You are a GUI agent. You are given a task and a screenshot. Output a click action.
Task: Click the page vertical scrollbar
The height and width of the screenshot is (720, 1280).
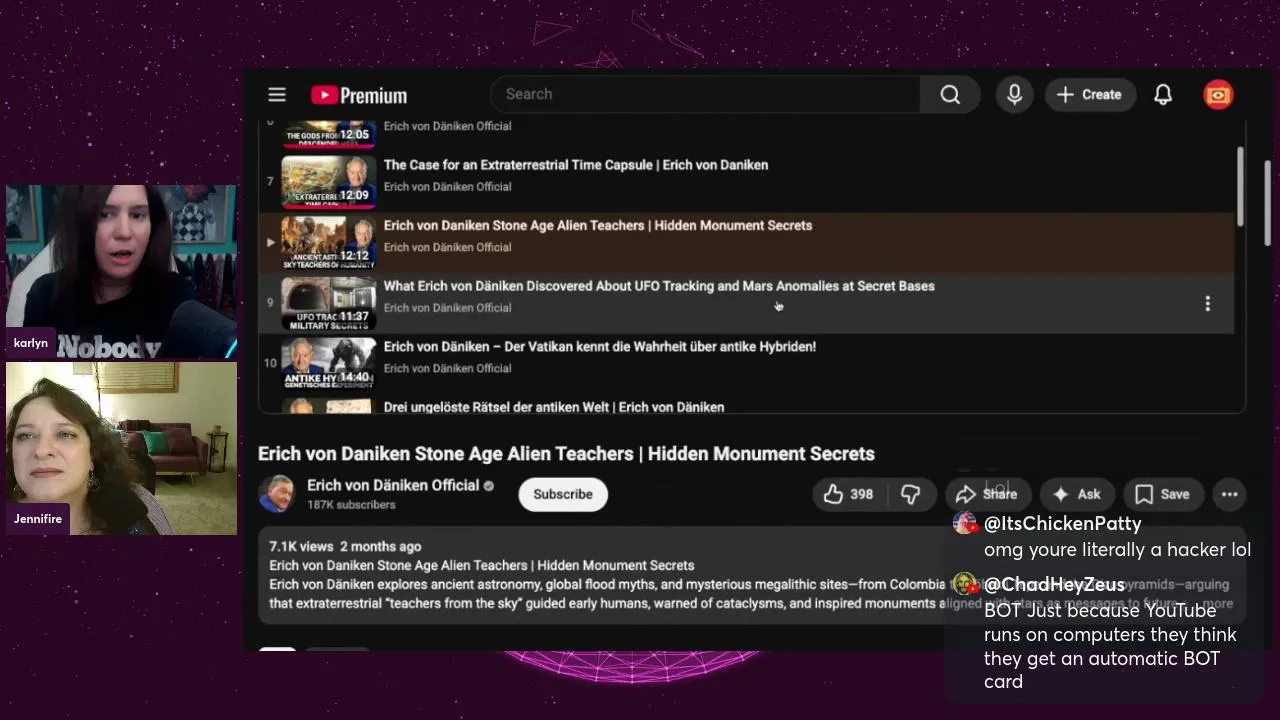coord(1267,203)
